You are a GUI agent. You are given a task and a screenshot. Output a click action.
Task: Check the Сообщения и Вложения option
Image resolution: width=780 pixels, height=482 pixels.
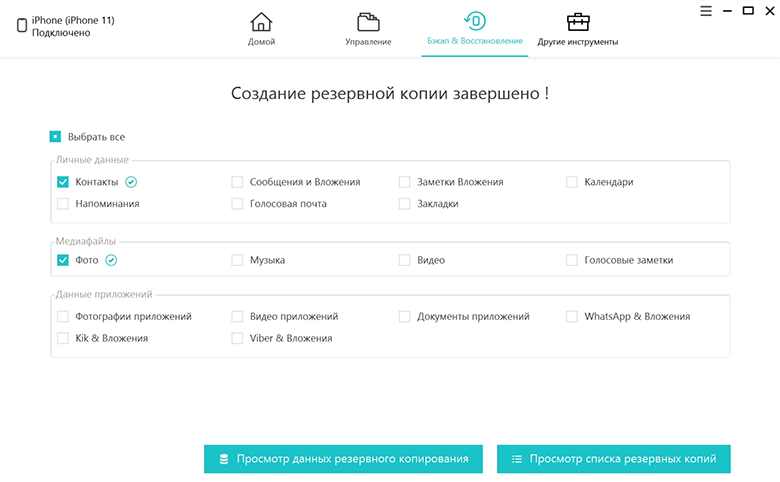(x=237, y=182)
